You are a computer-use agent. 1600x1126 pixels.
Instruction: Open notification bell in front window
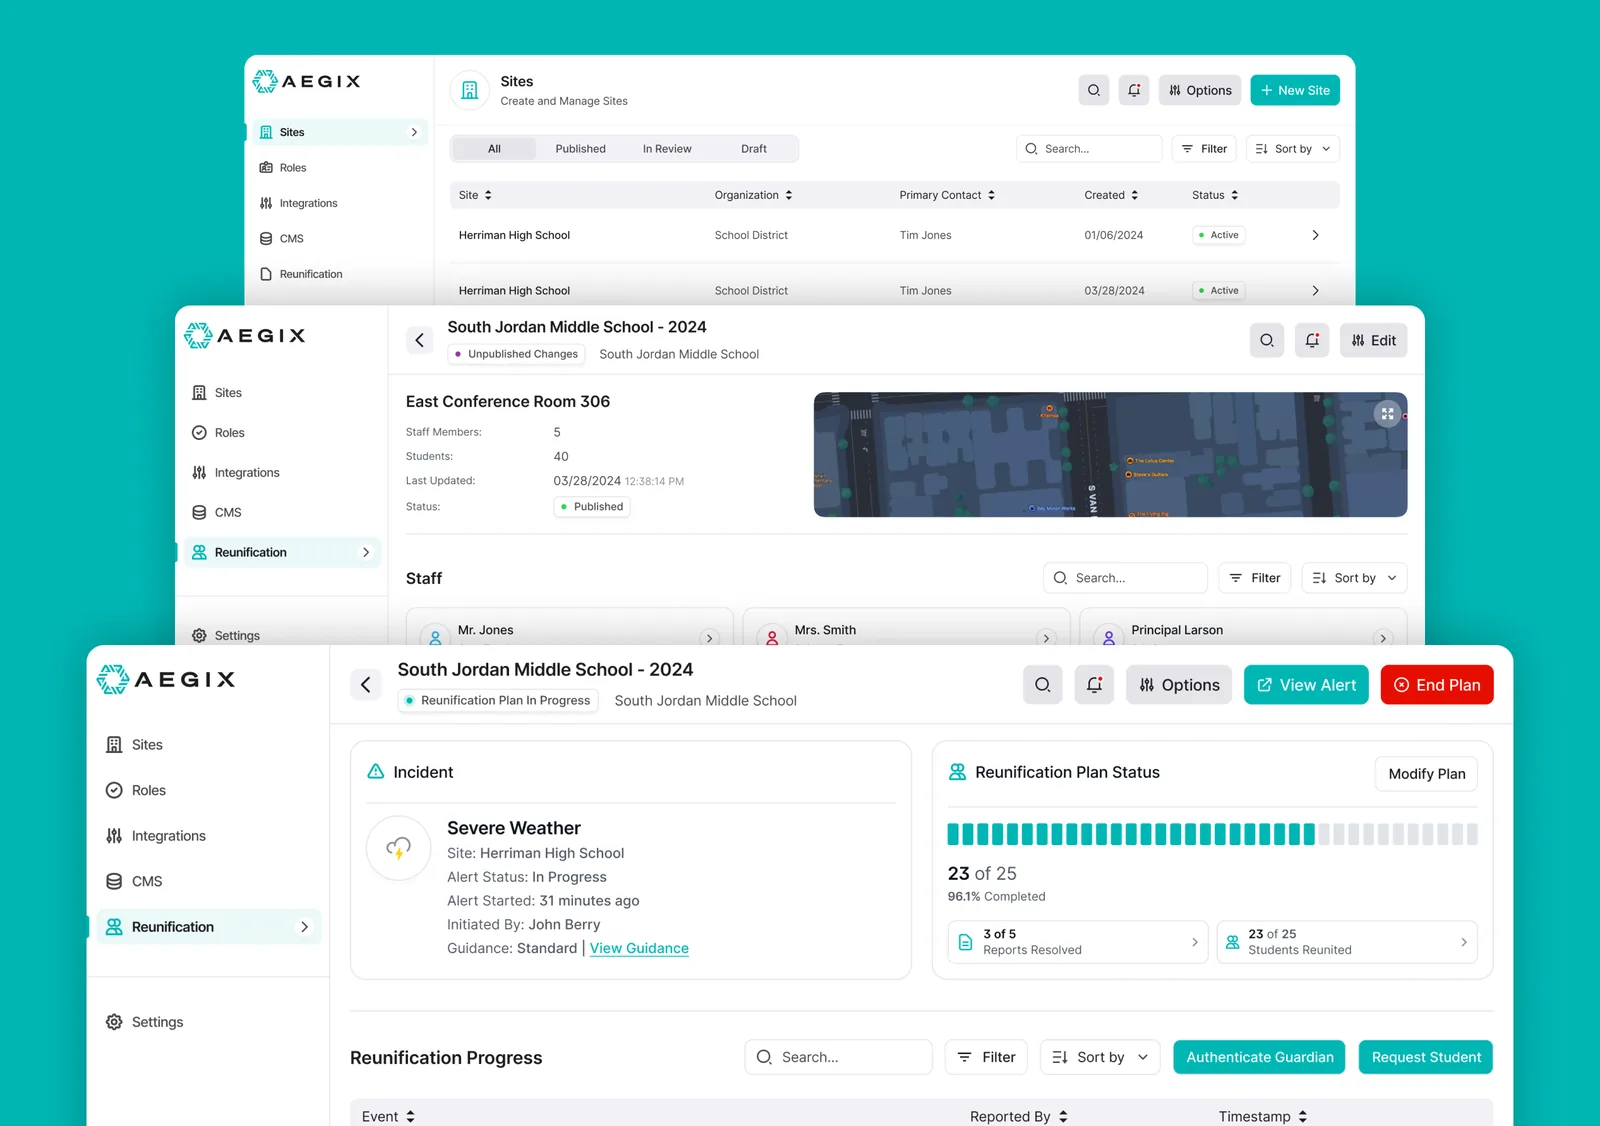point(1094,685)
